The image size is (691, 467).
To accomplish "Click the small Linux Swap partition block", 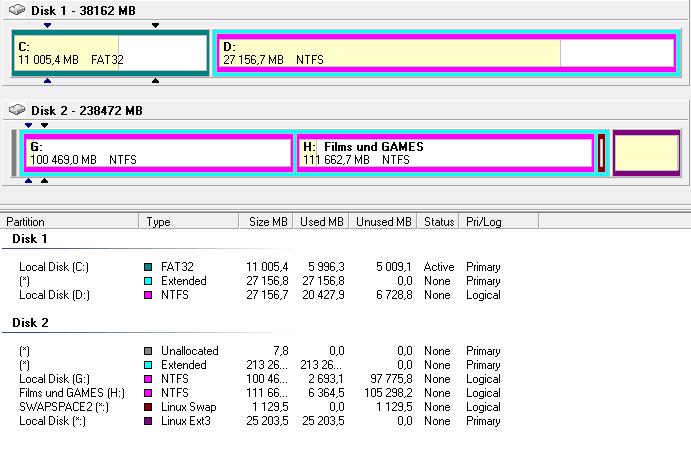I will [602, 153].
